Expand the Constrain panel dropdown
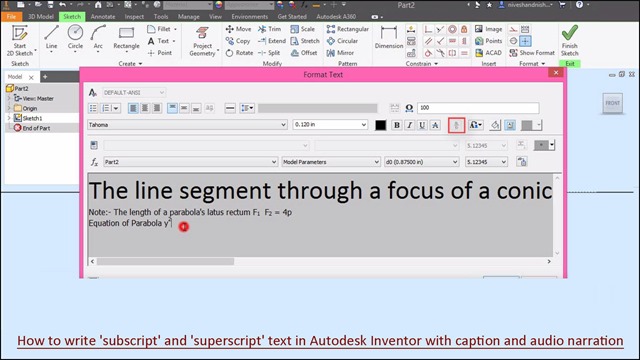 click(x=422, y=64)
